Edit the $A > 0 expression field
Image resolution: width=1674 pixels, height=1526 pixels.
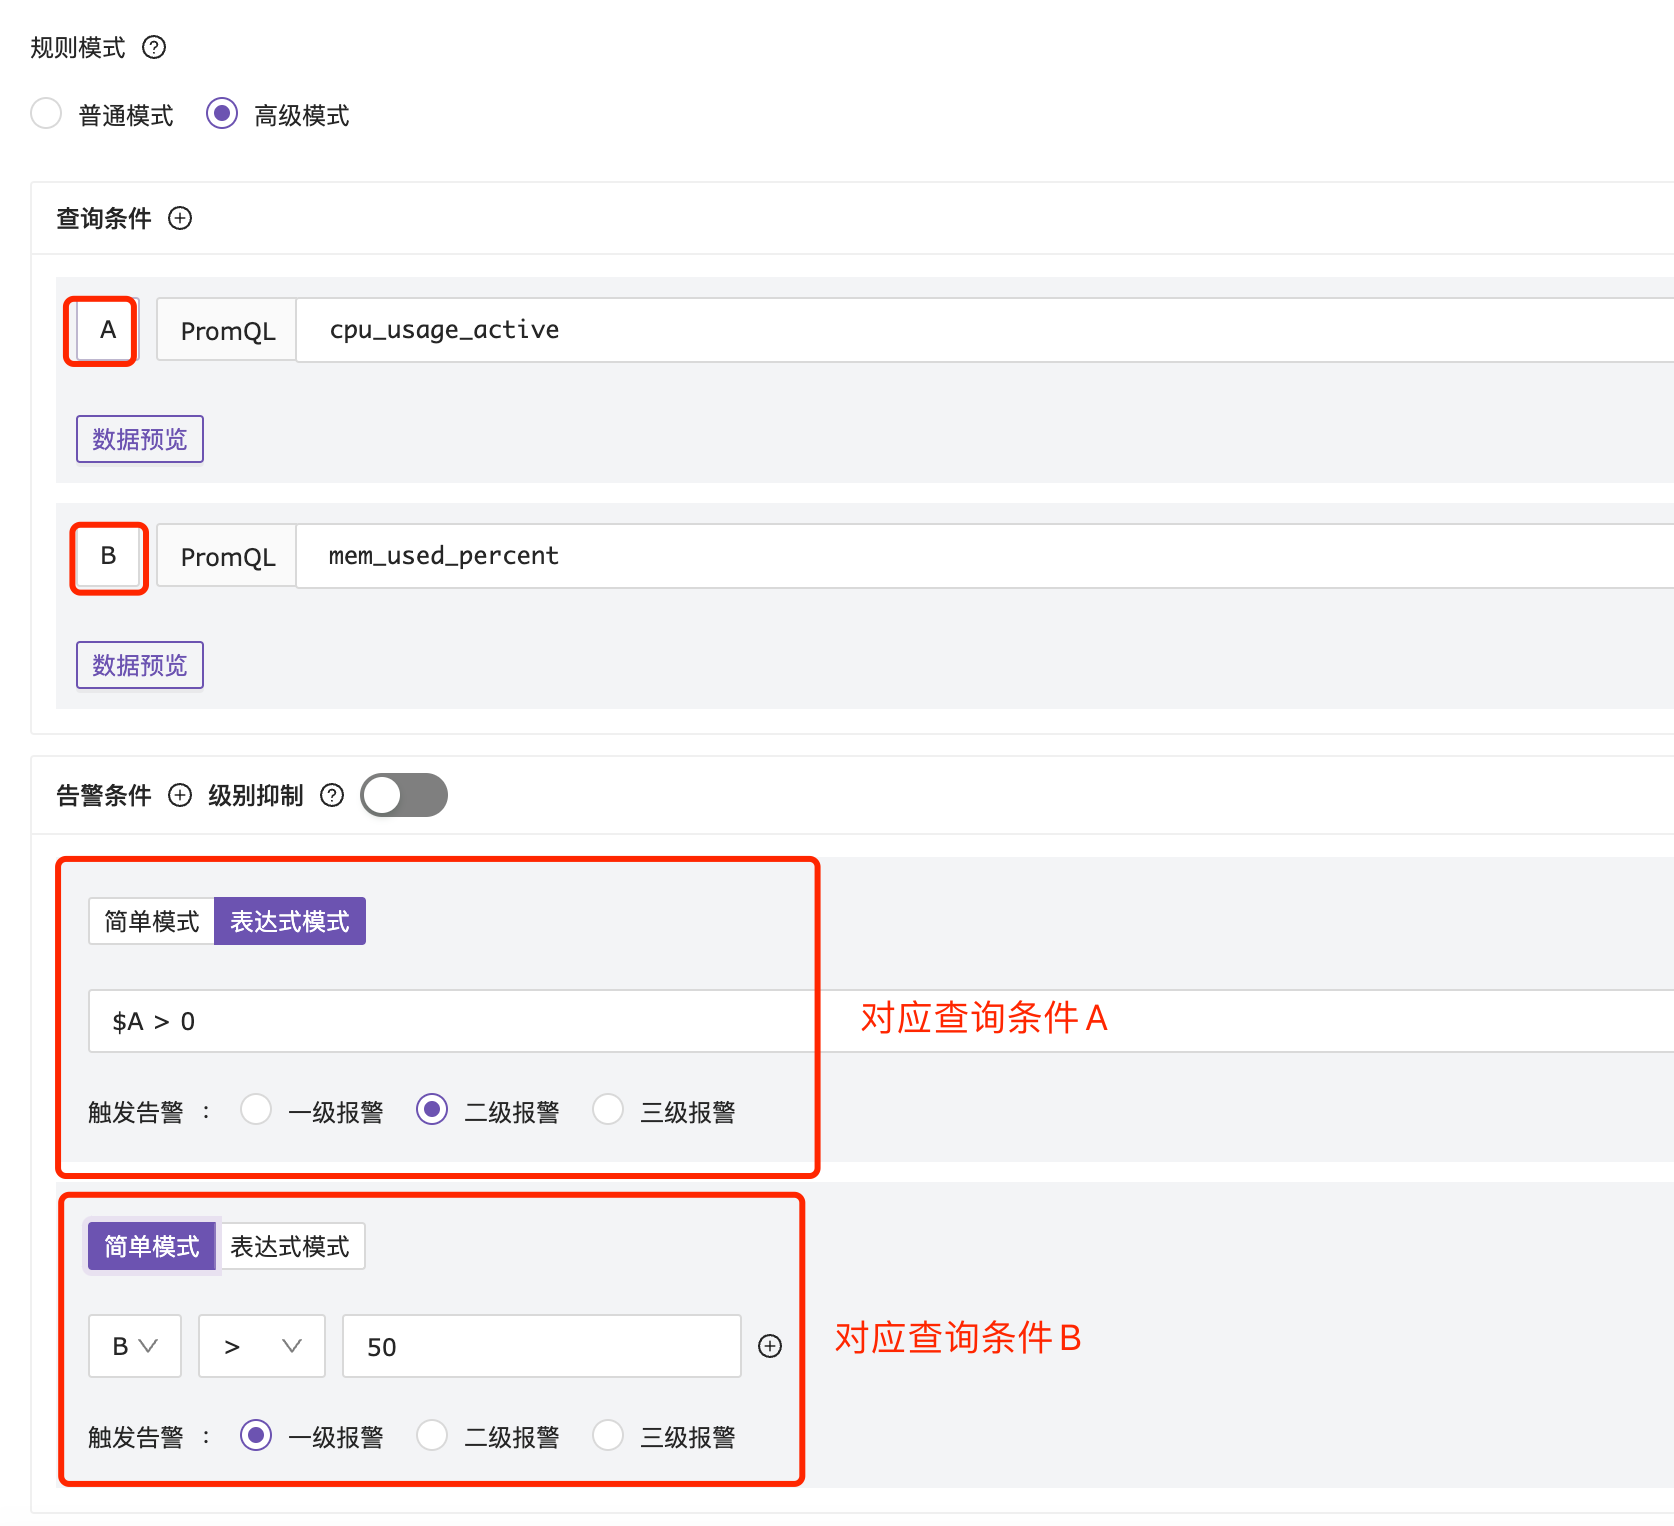tap(881, 1021)
